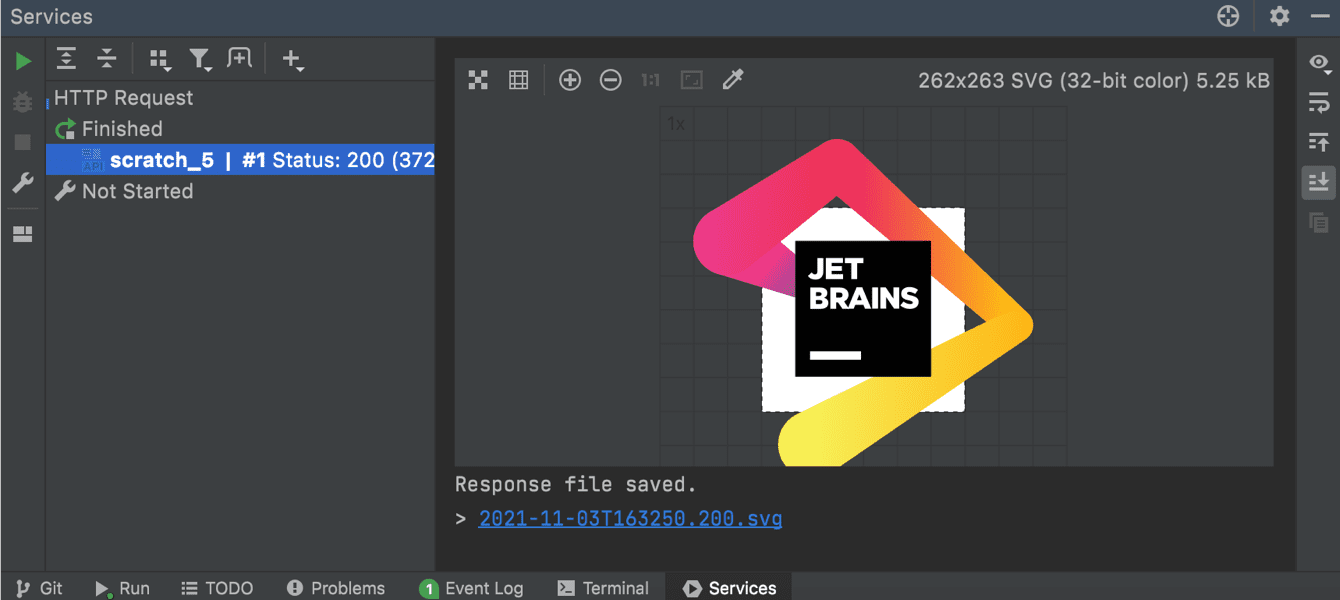Open the selected service in a new tab
The height and width of the screenshot is (600, 1340).
click(240, 59)
